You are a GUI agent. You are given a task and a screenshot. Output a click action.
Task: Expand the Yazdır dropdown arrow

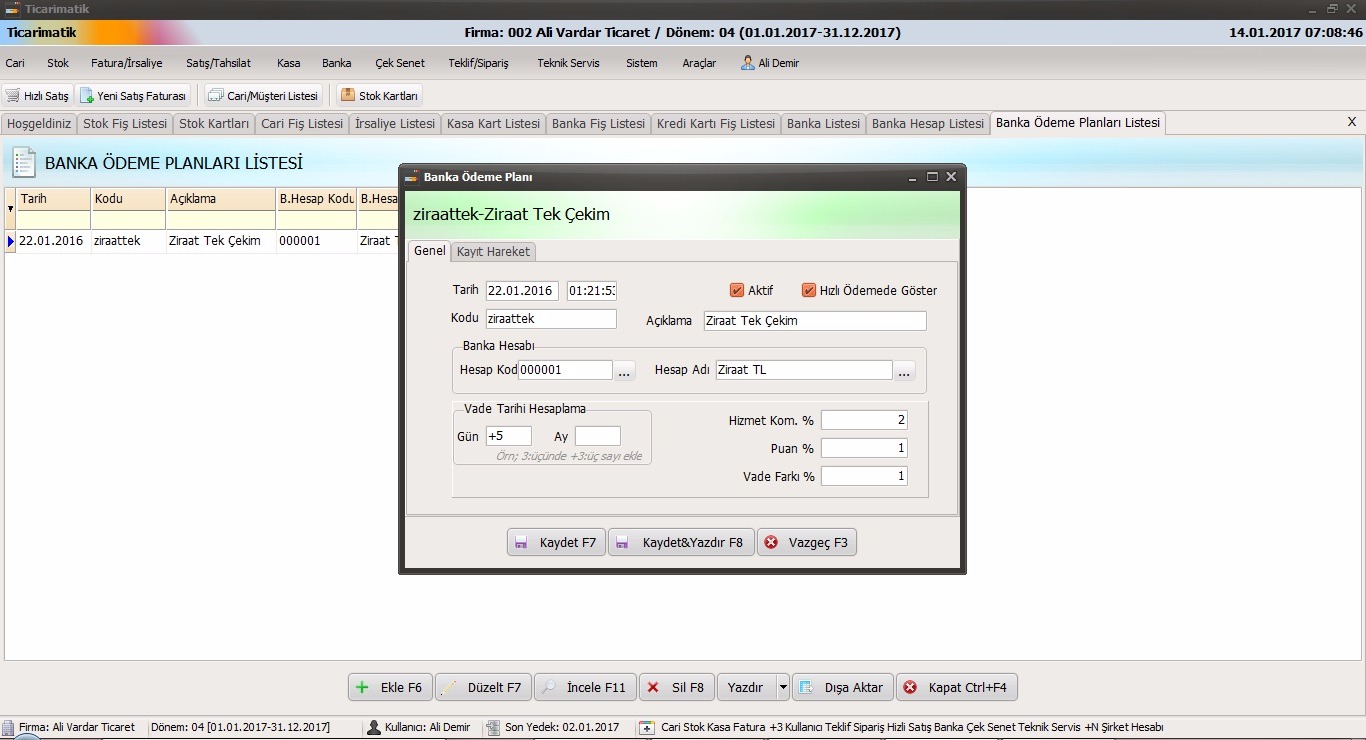(782, 687)
